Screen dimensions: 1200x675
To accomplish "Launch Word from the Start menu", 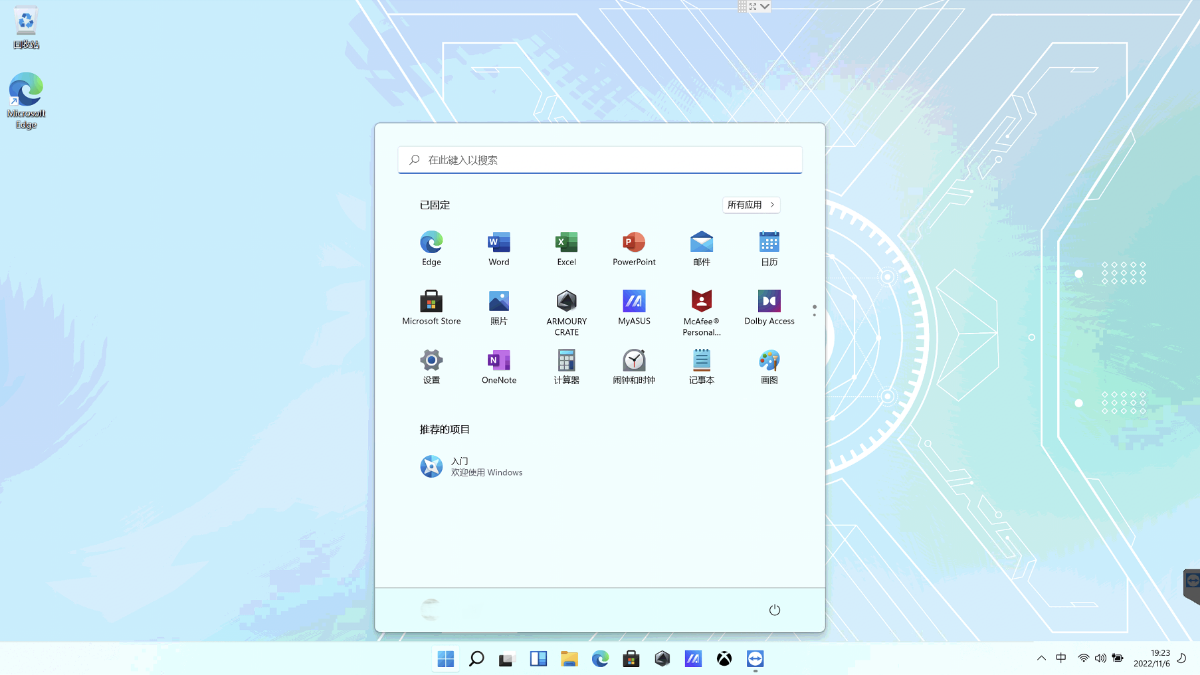I will click(x=499, y=248).
